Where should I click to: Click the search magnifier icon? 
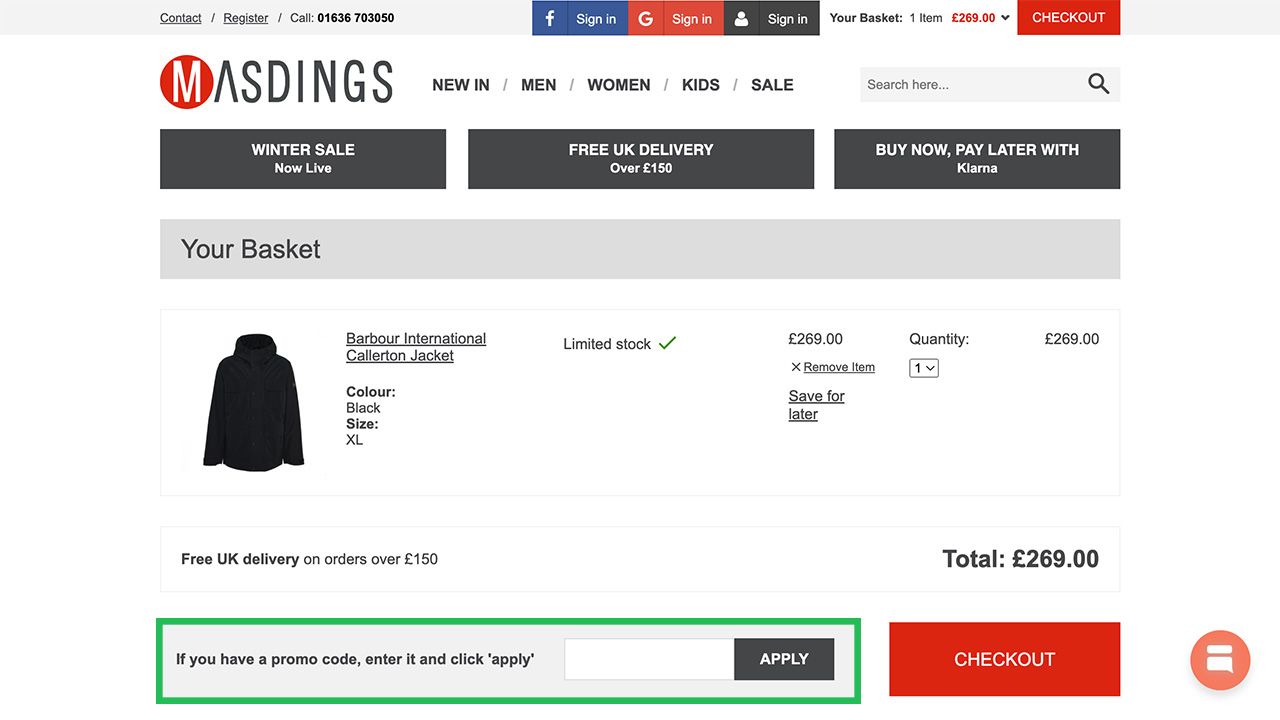coord(1099,84)
